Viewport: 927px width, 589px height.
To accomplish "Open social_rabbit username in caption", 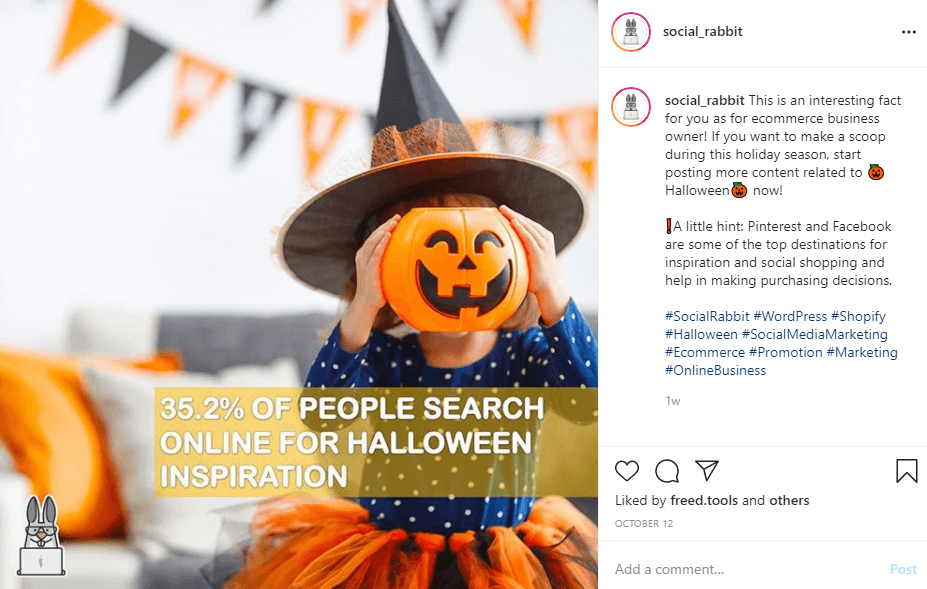I will 705,101.
